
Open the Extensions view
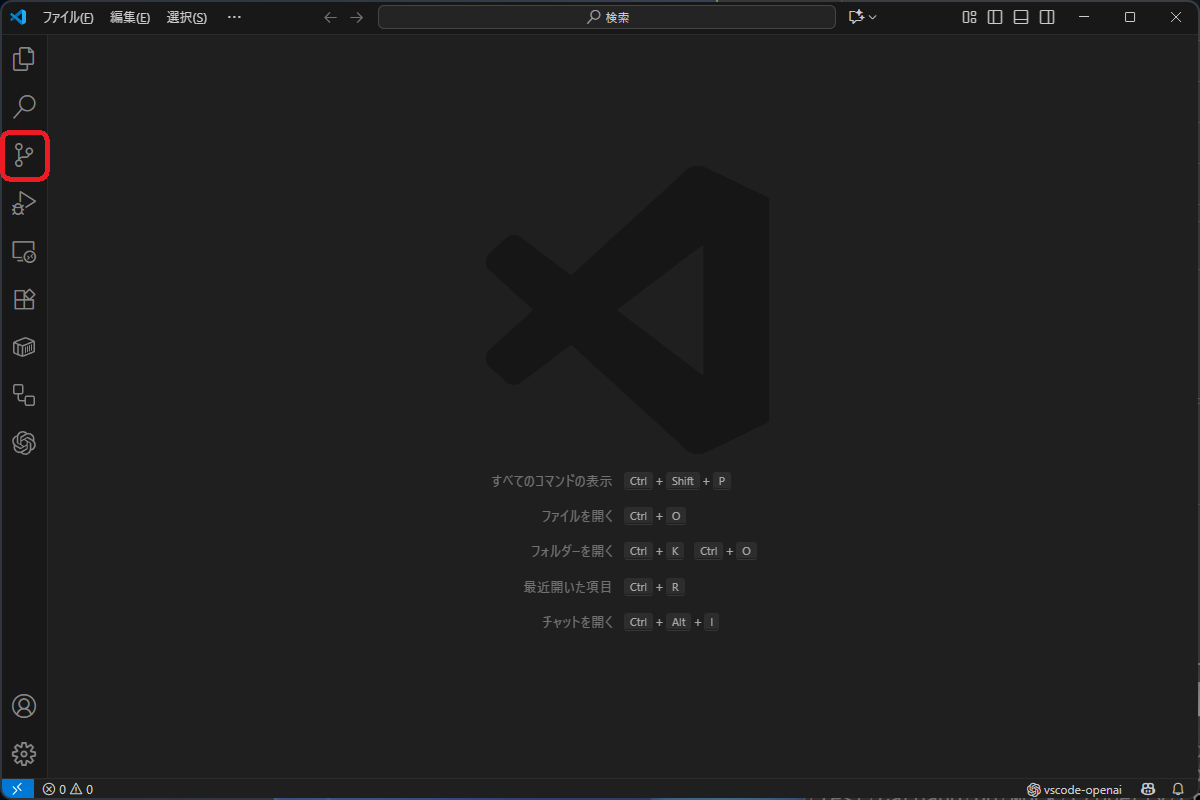24,299
